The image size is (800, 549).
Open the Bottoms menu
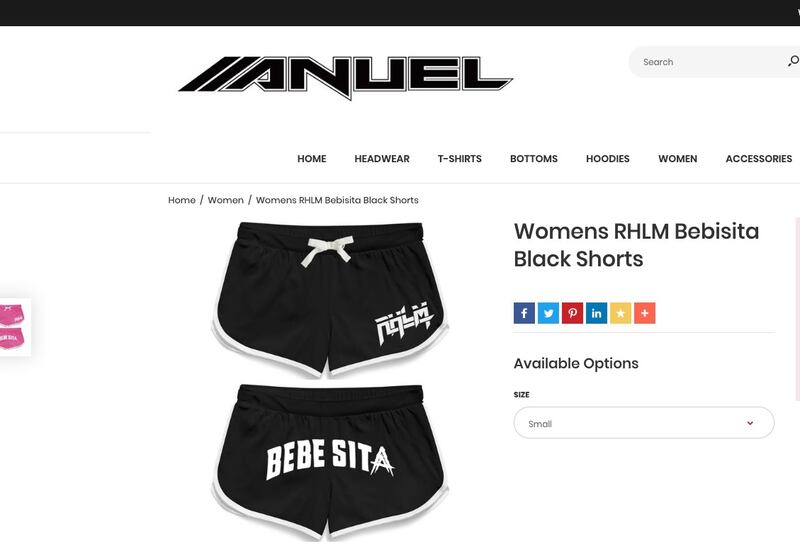tap(534, 159)
